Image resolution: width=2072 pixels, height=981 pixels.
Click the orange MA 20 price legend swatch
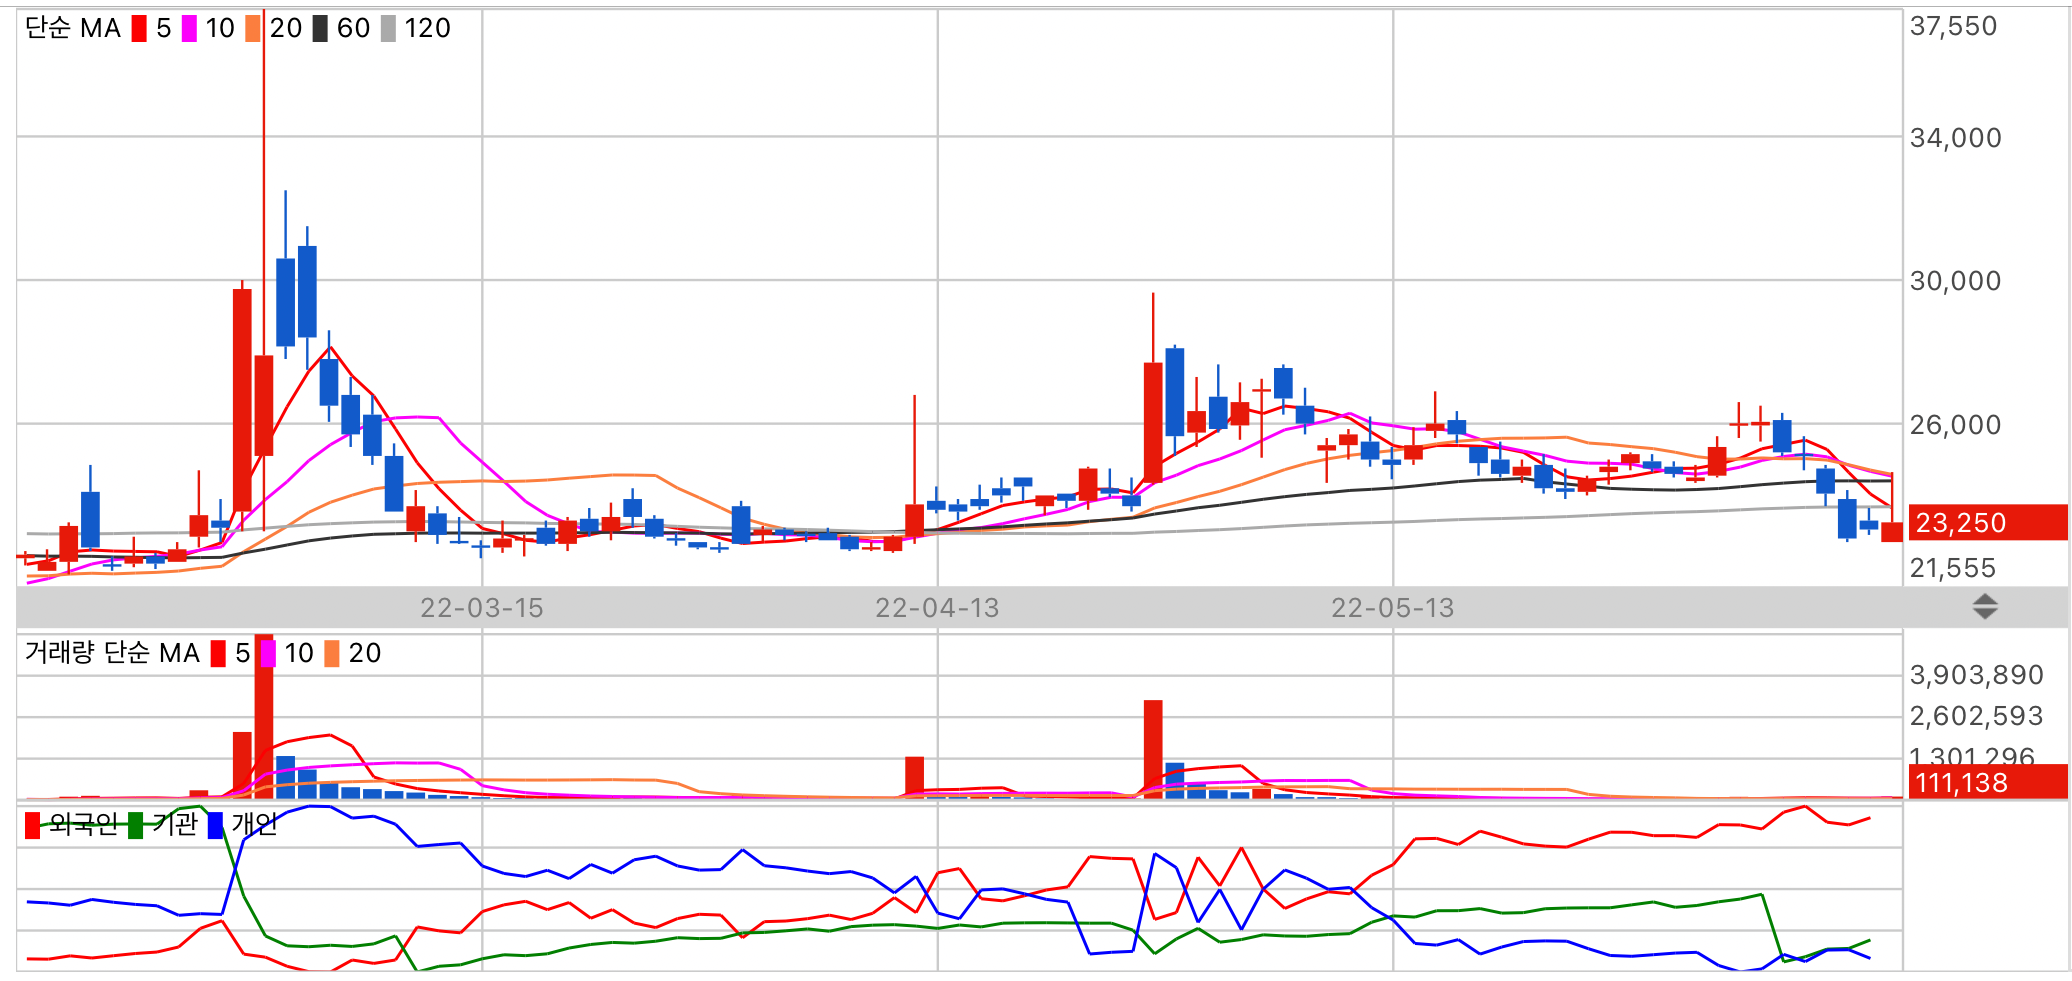pyautogui.click(x=253, y=28)
